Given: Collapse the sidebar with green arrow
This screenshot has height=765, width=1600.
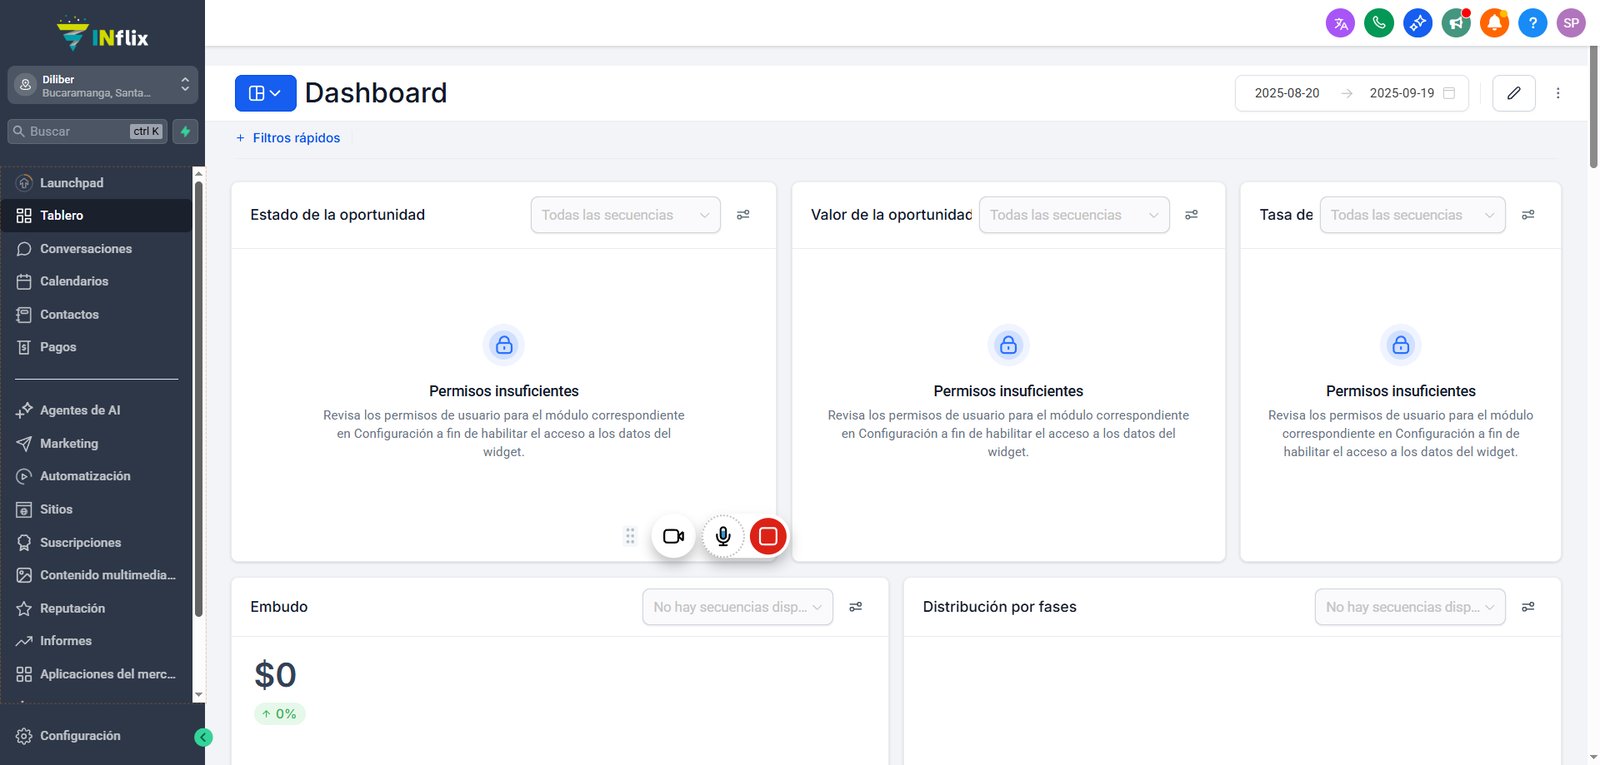Looking at the screenshot, I should (203, 738).
